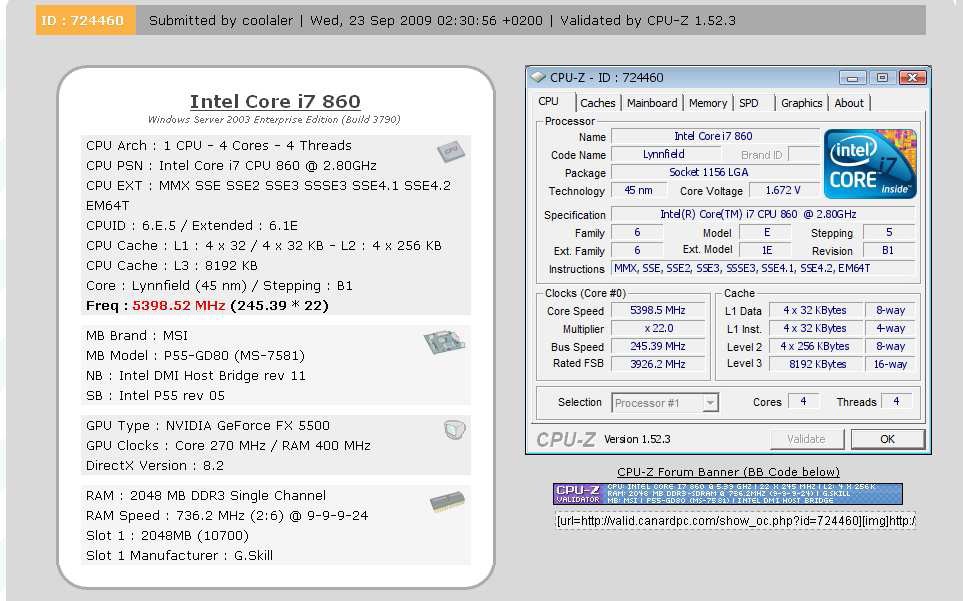Click the CPU-Z maximize button
Image resolution: width=963 pixels, height=601 pixels.
click(x=882, y=77)
